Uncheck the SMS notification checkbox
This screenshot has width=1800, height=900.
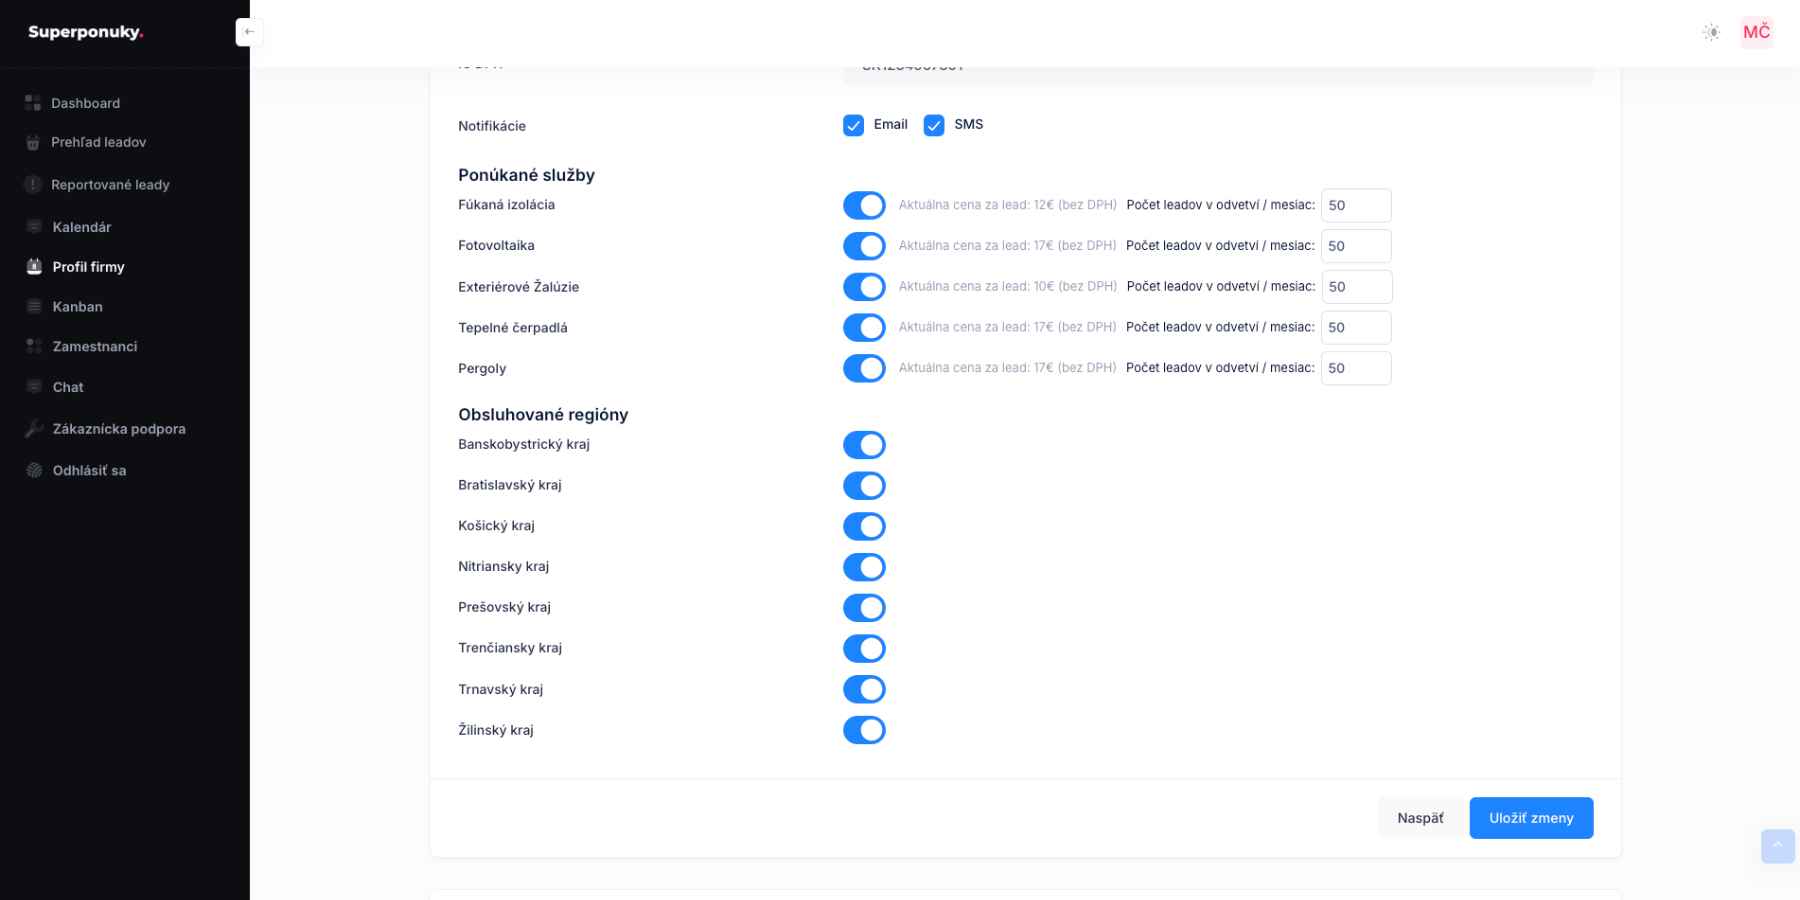pos(934,125)
